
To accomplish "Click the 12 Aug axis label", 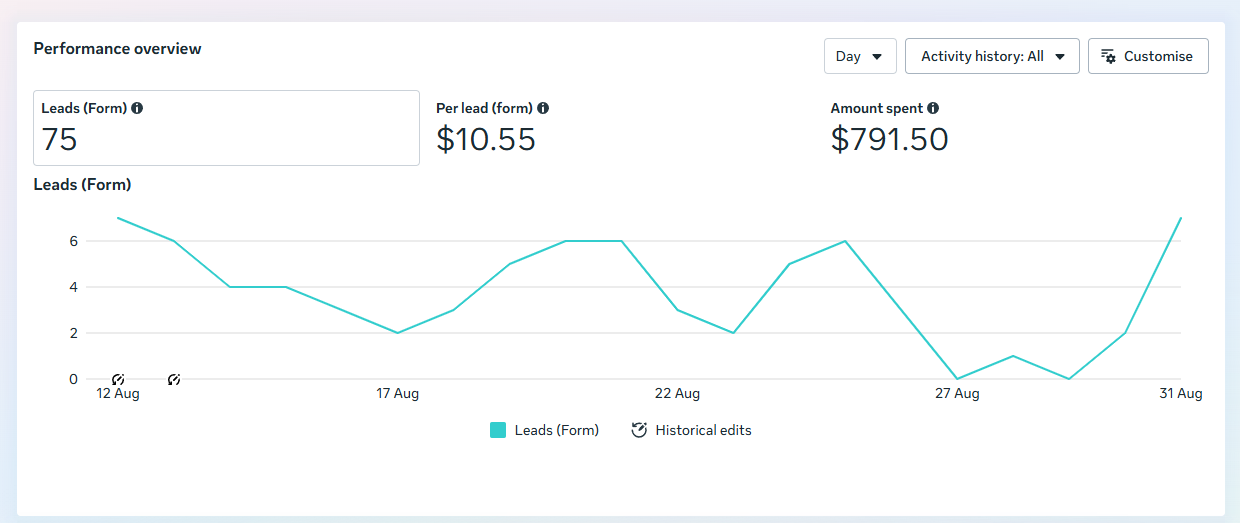I will click(x=118, y=394).
